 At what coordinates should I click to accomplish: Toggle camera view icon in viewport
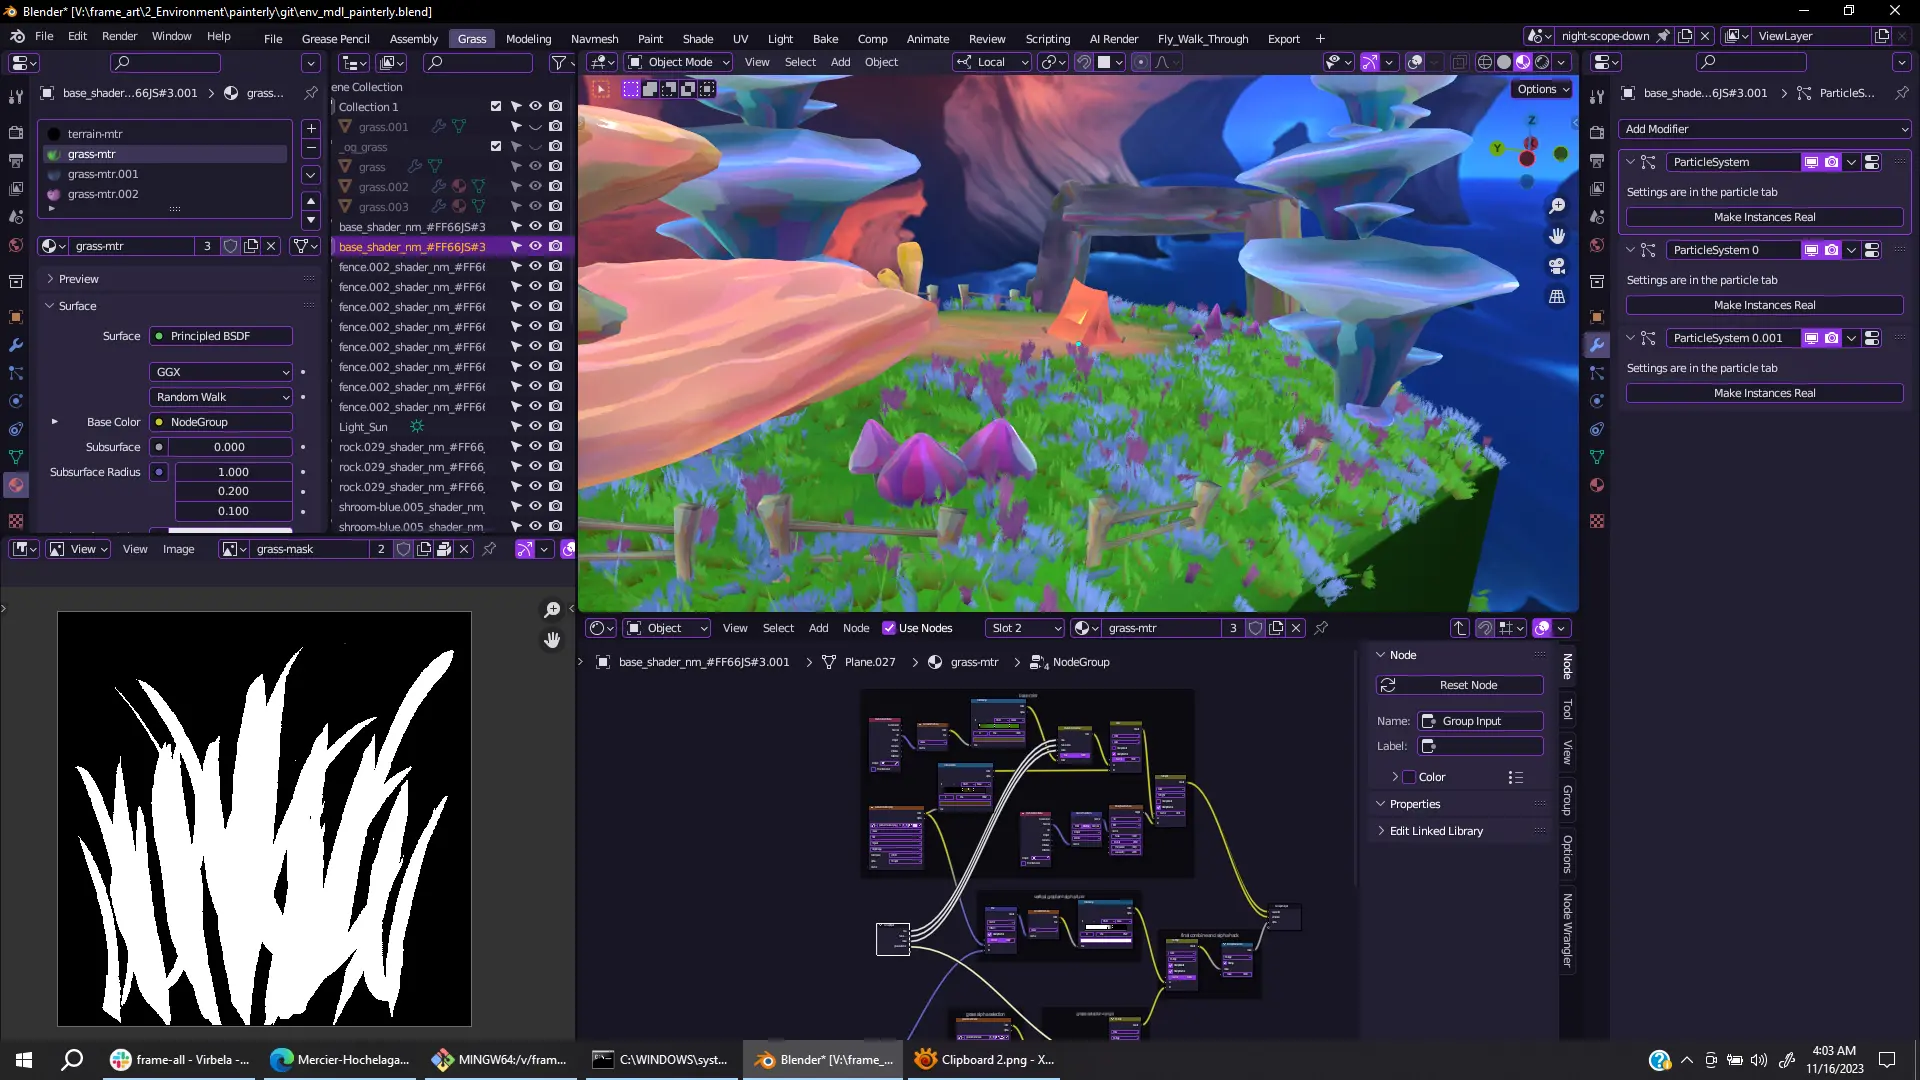(x=1557, y=266)
